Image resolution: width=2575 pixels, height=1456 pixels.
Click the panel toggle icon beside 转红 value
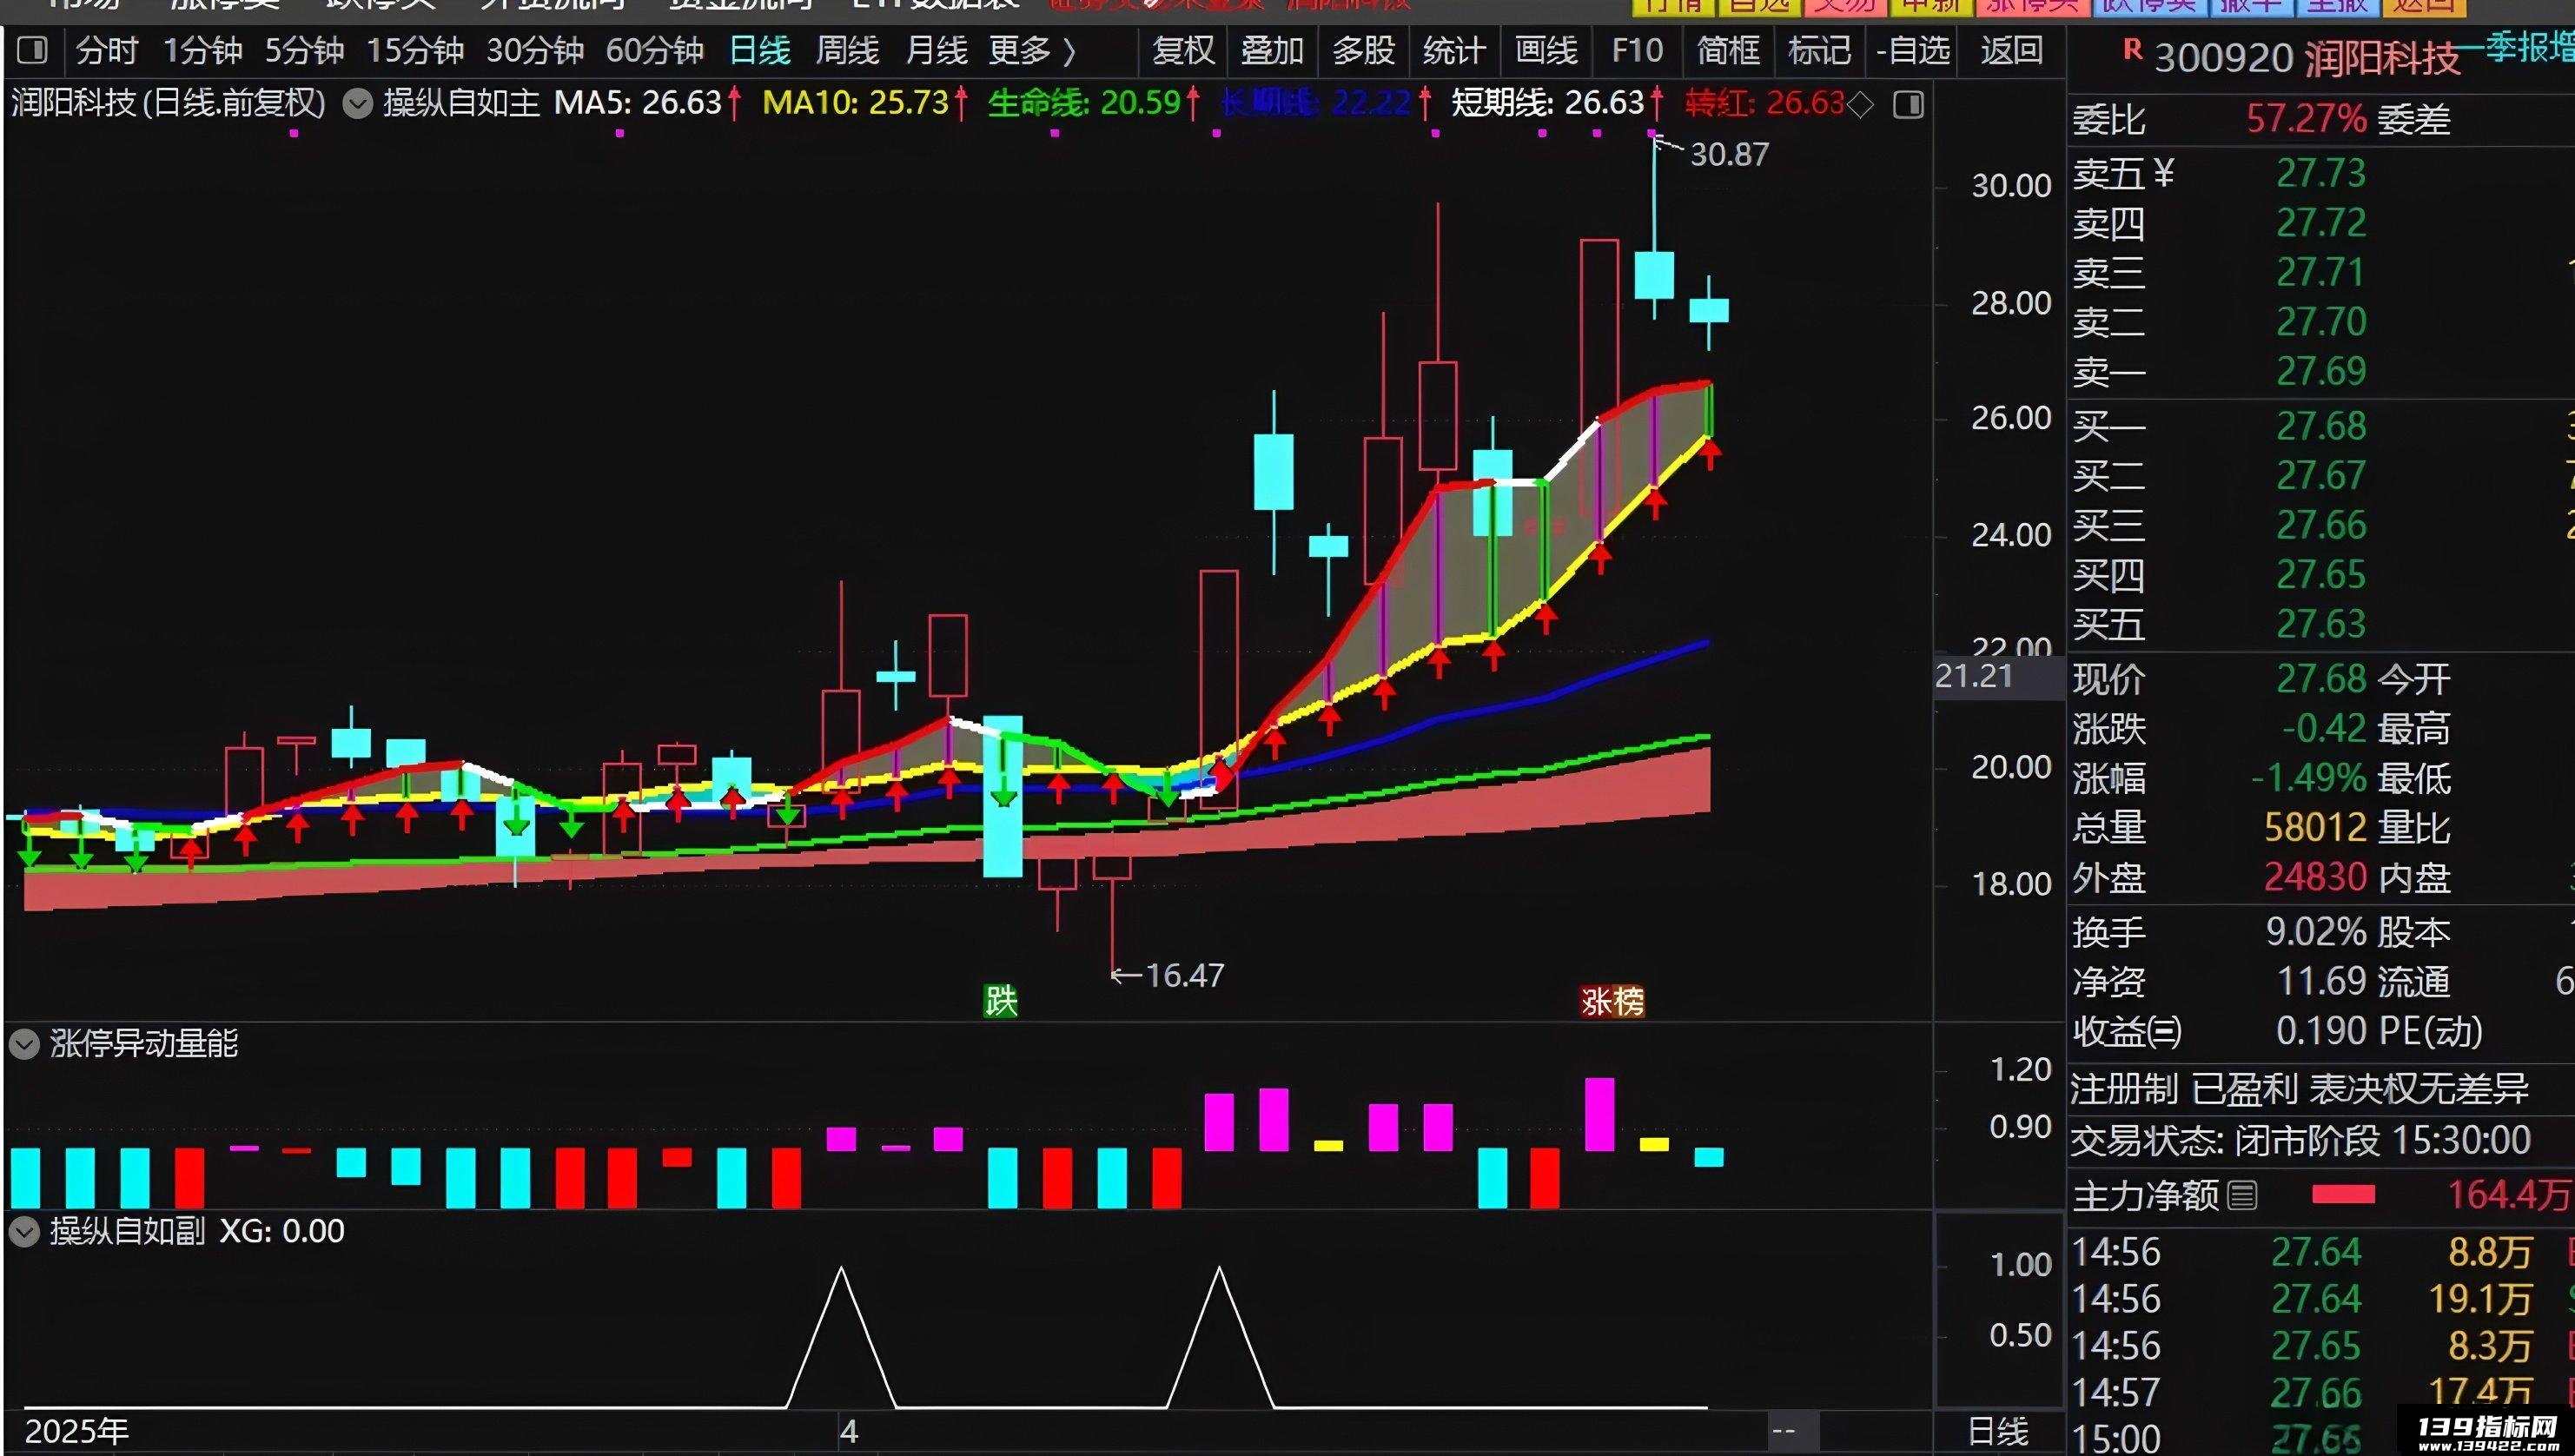point(1908,104)
